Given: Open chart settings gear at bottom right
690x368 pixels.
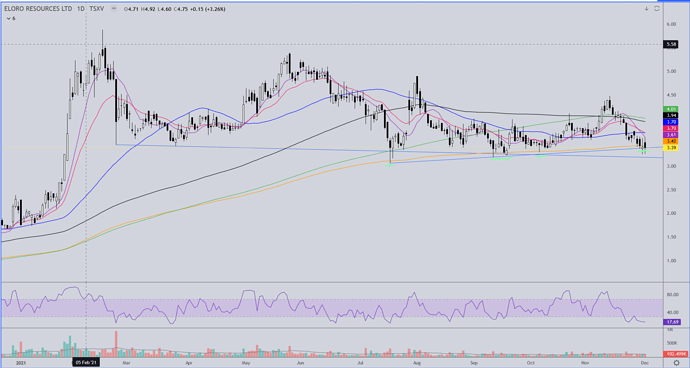Looking at the screenshot, I should (x=676, y=363).
